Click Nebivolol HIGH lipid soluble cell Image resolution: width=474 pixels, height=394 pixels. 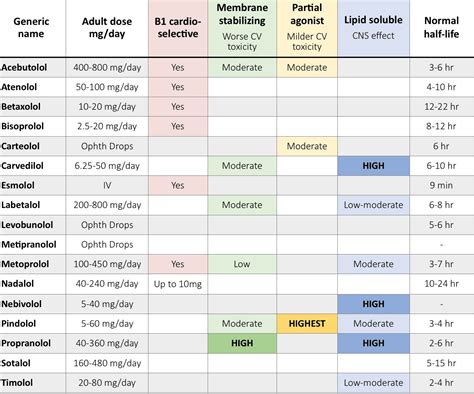coord(373,304)
